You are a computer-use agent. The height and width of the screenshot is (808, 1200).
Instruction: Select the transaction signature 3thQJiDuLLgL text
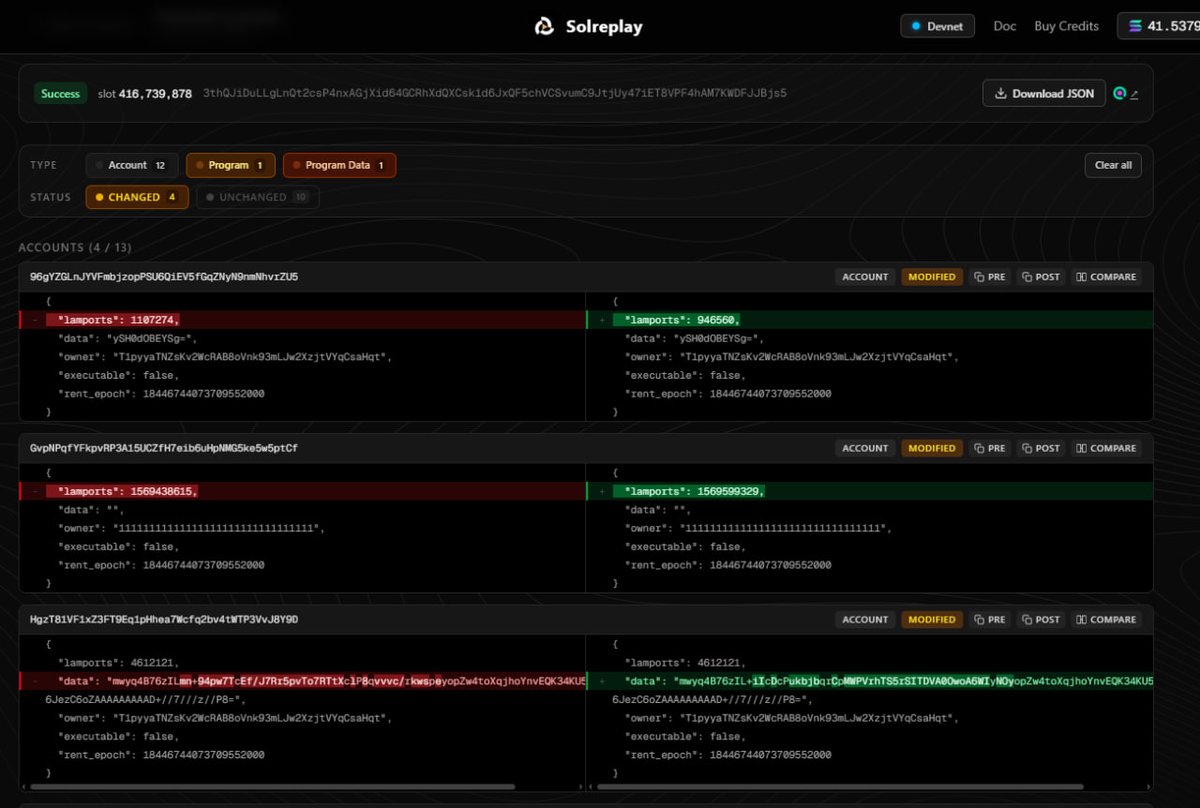[495, 94]
